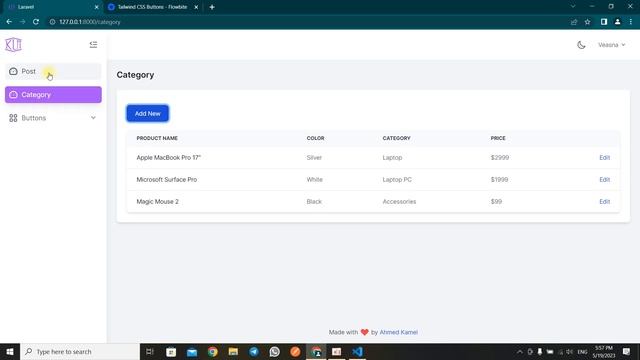Toggle dark mode with the moon icon

581,45
